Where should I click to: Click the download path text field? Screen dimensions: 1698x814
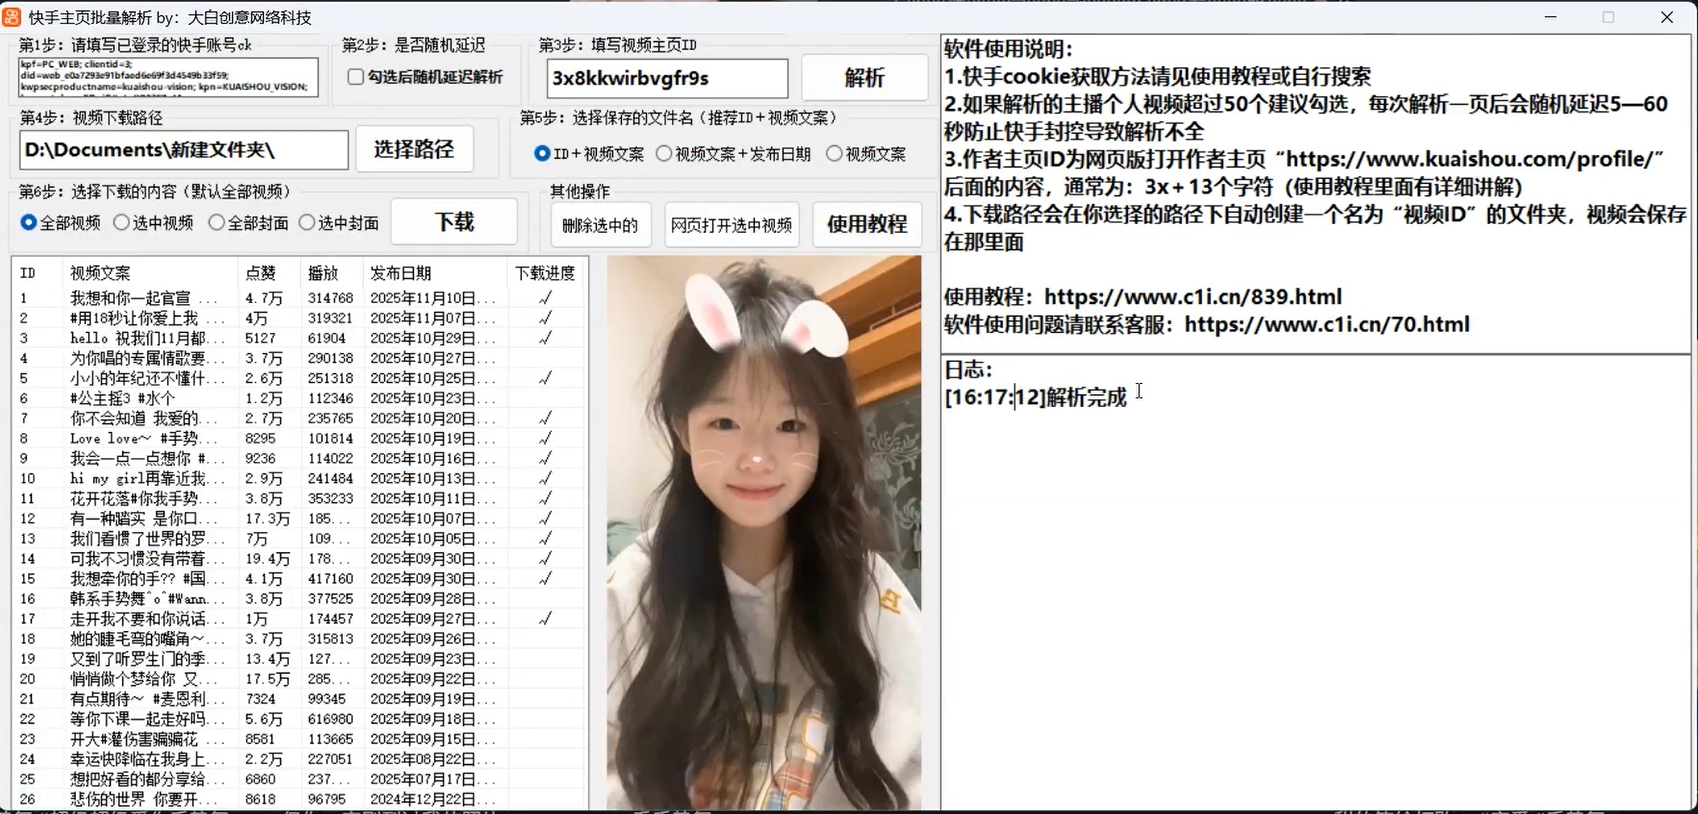pyautogui.click(x=183, y=150)
